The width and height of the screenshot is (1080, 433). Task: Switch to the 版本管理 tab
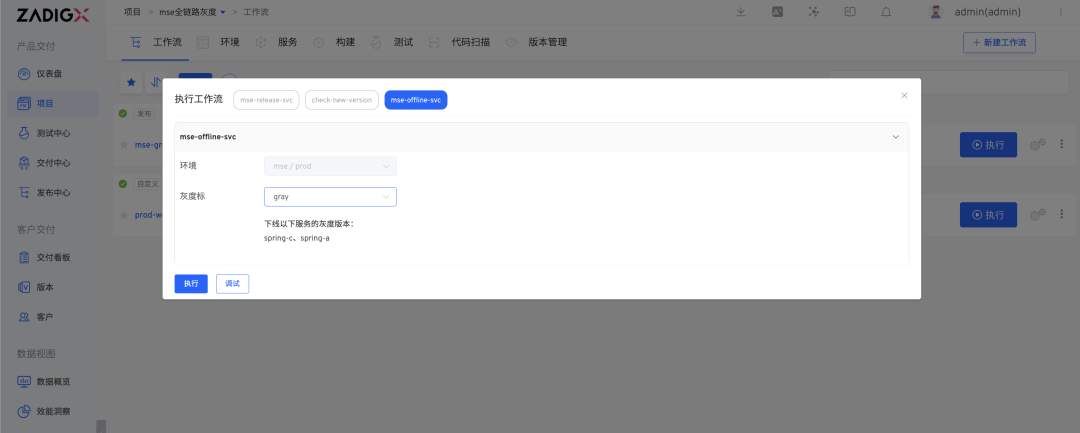coord(537,42)
